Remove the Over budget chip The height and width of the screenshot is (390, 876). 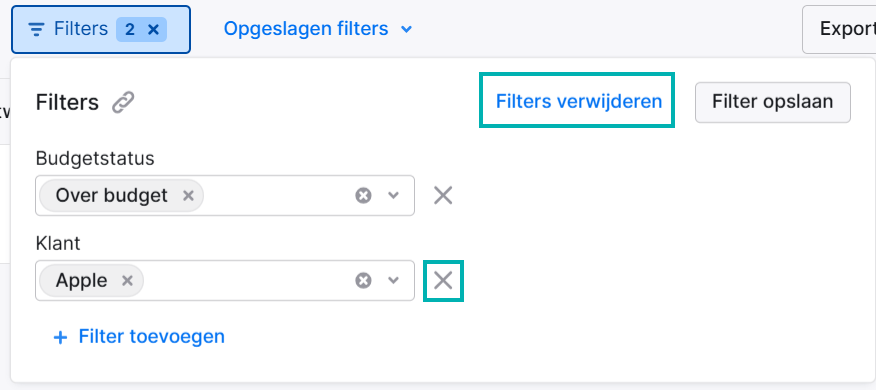click(x=188, y=196)
